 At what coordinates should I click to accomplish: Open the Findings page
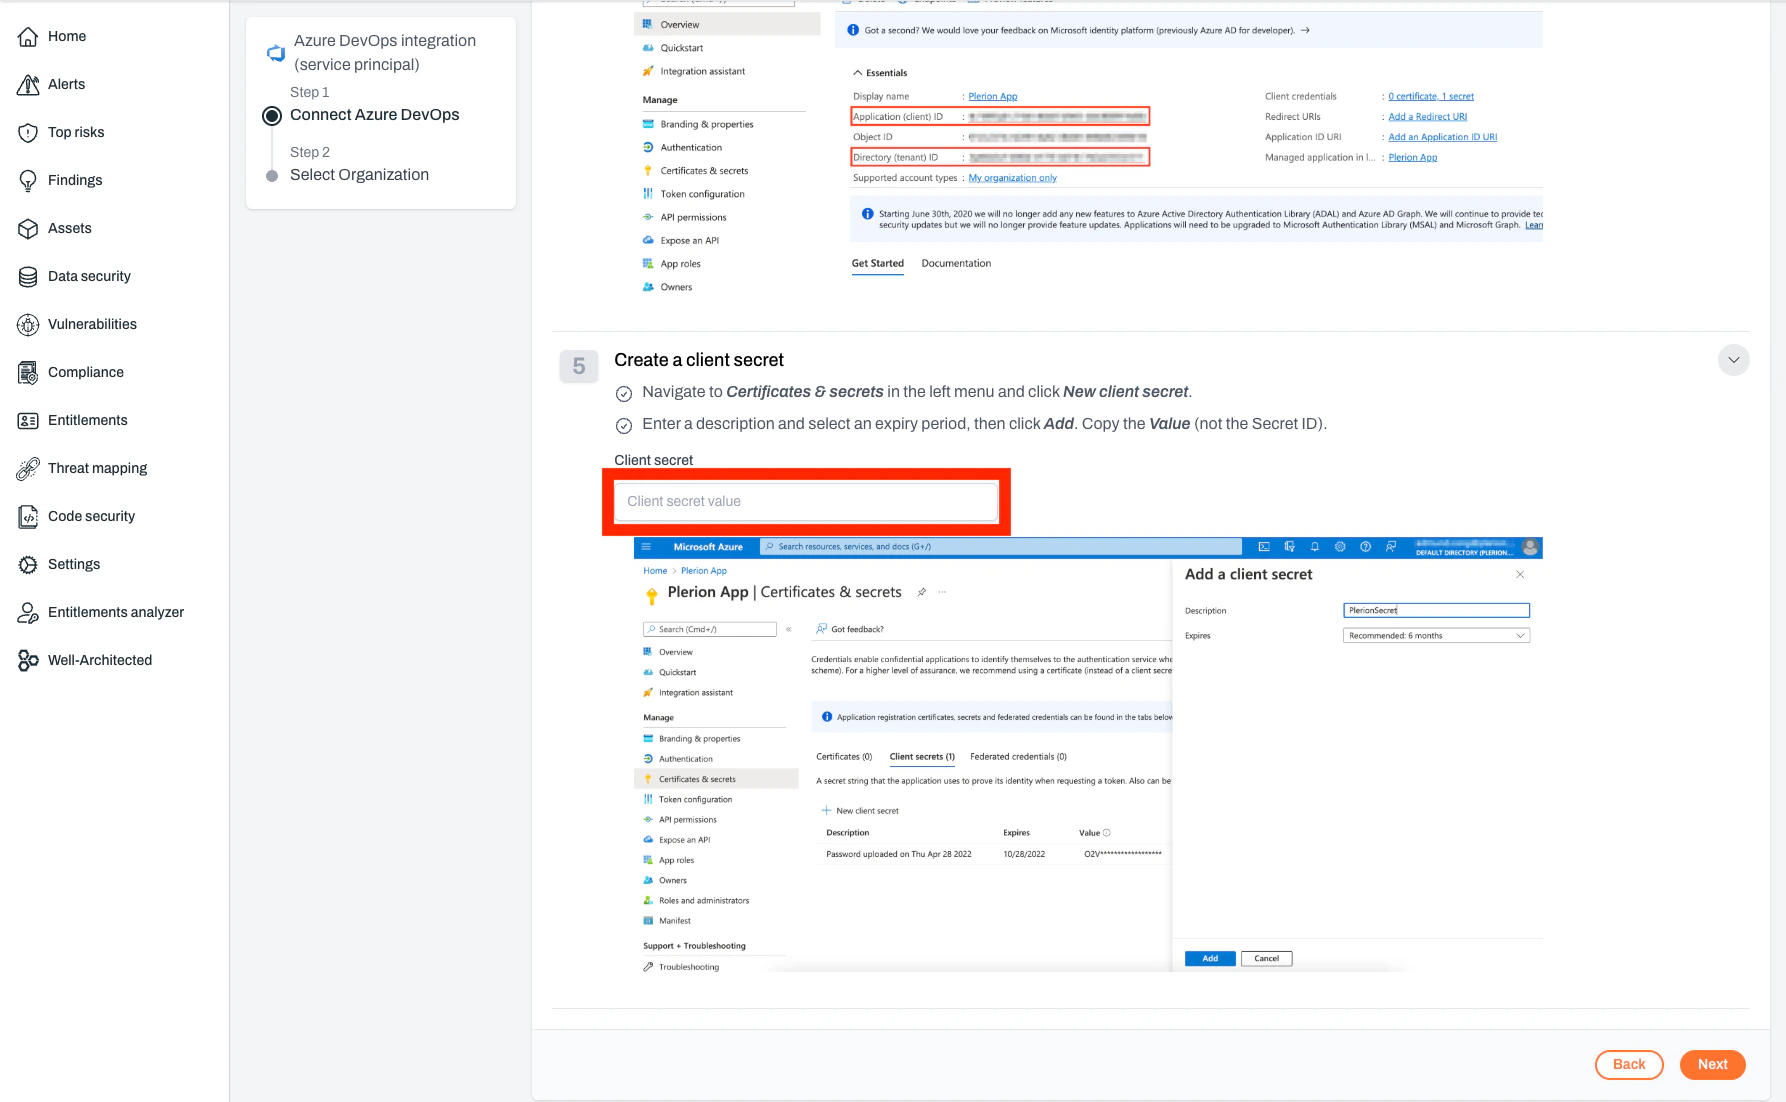(74, 180)
